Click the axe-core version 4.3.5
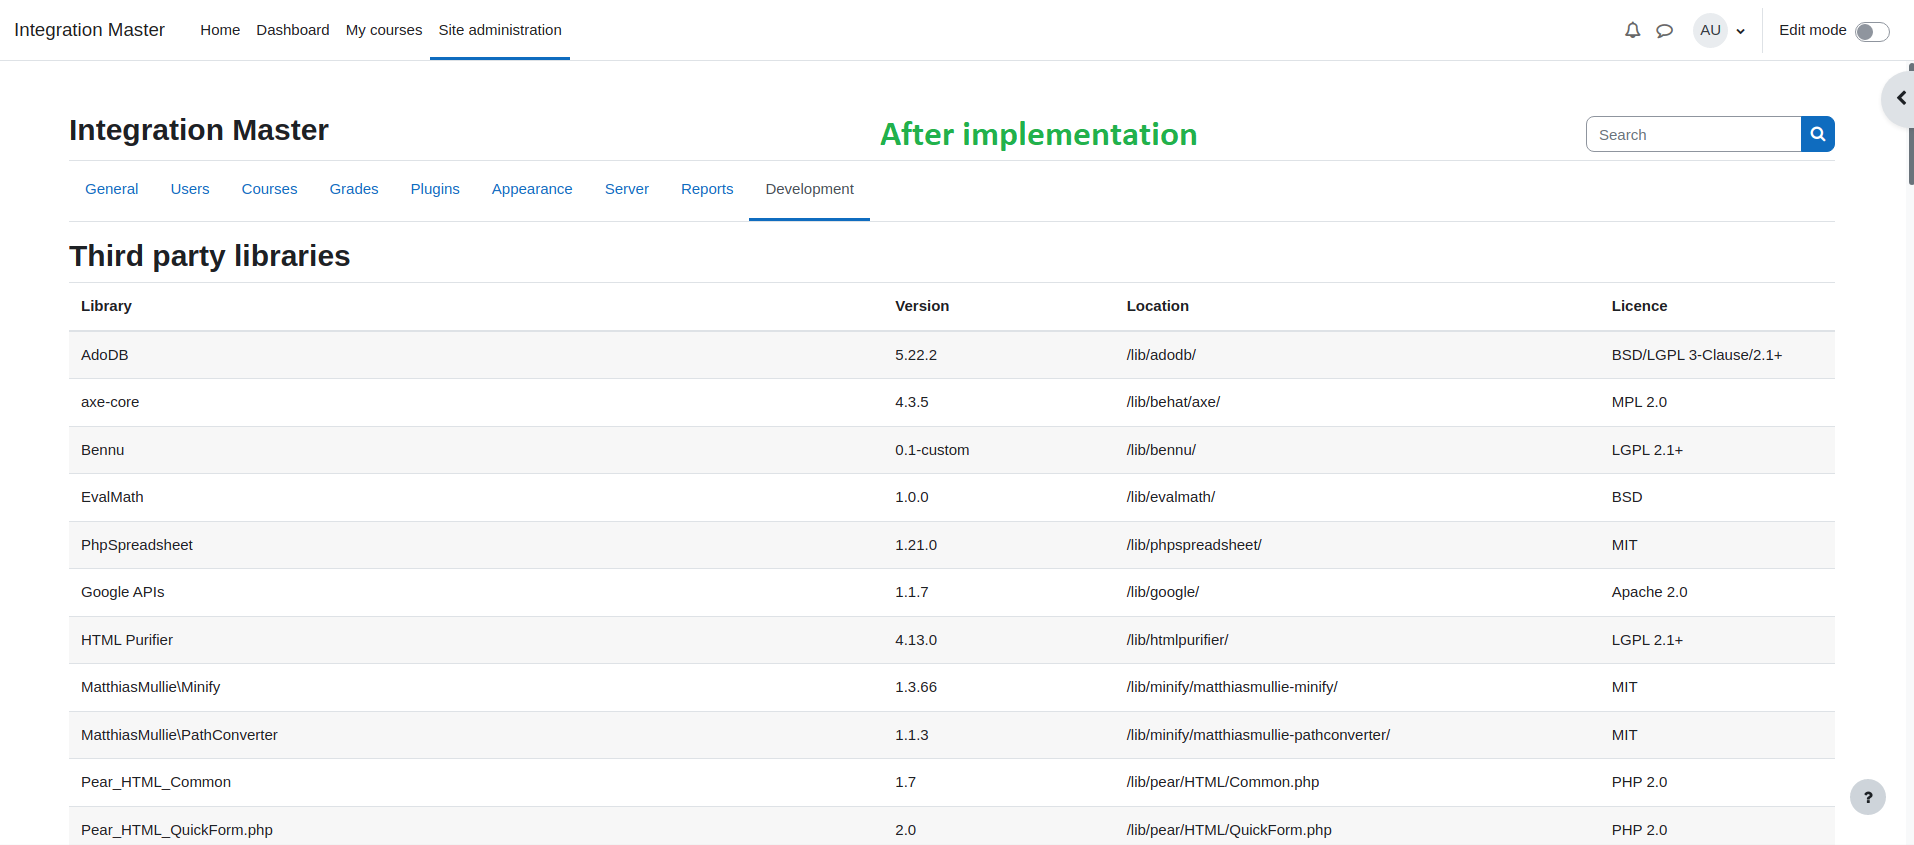The image size is (1914, 845). (912, 402)
